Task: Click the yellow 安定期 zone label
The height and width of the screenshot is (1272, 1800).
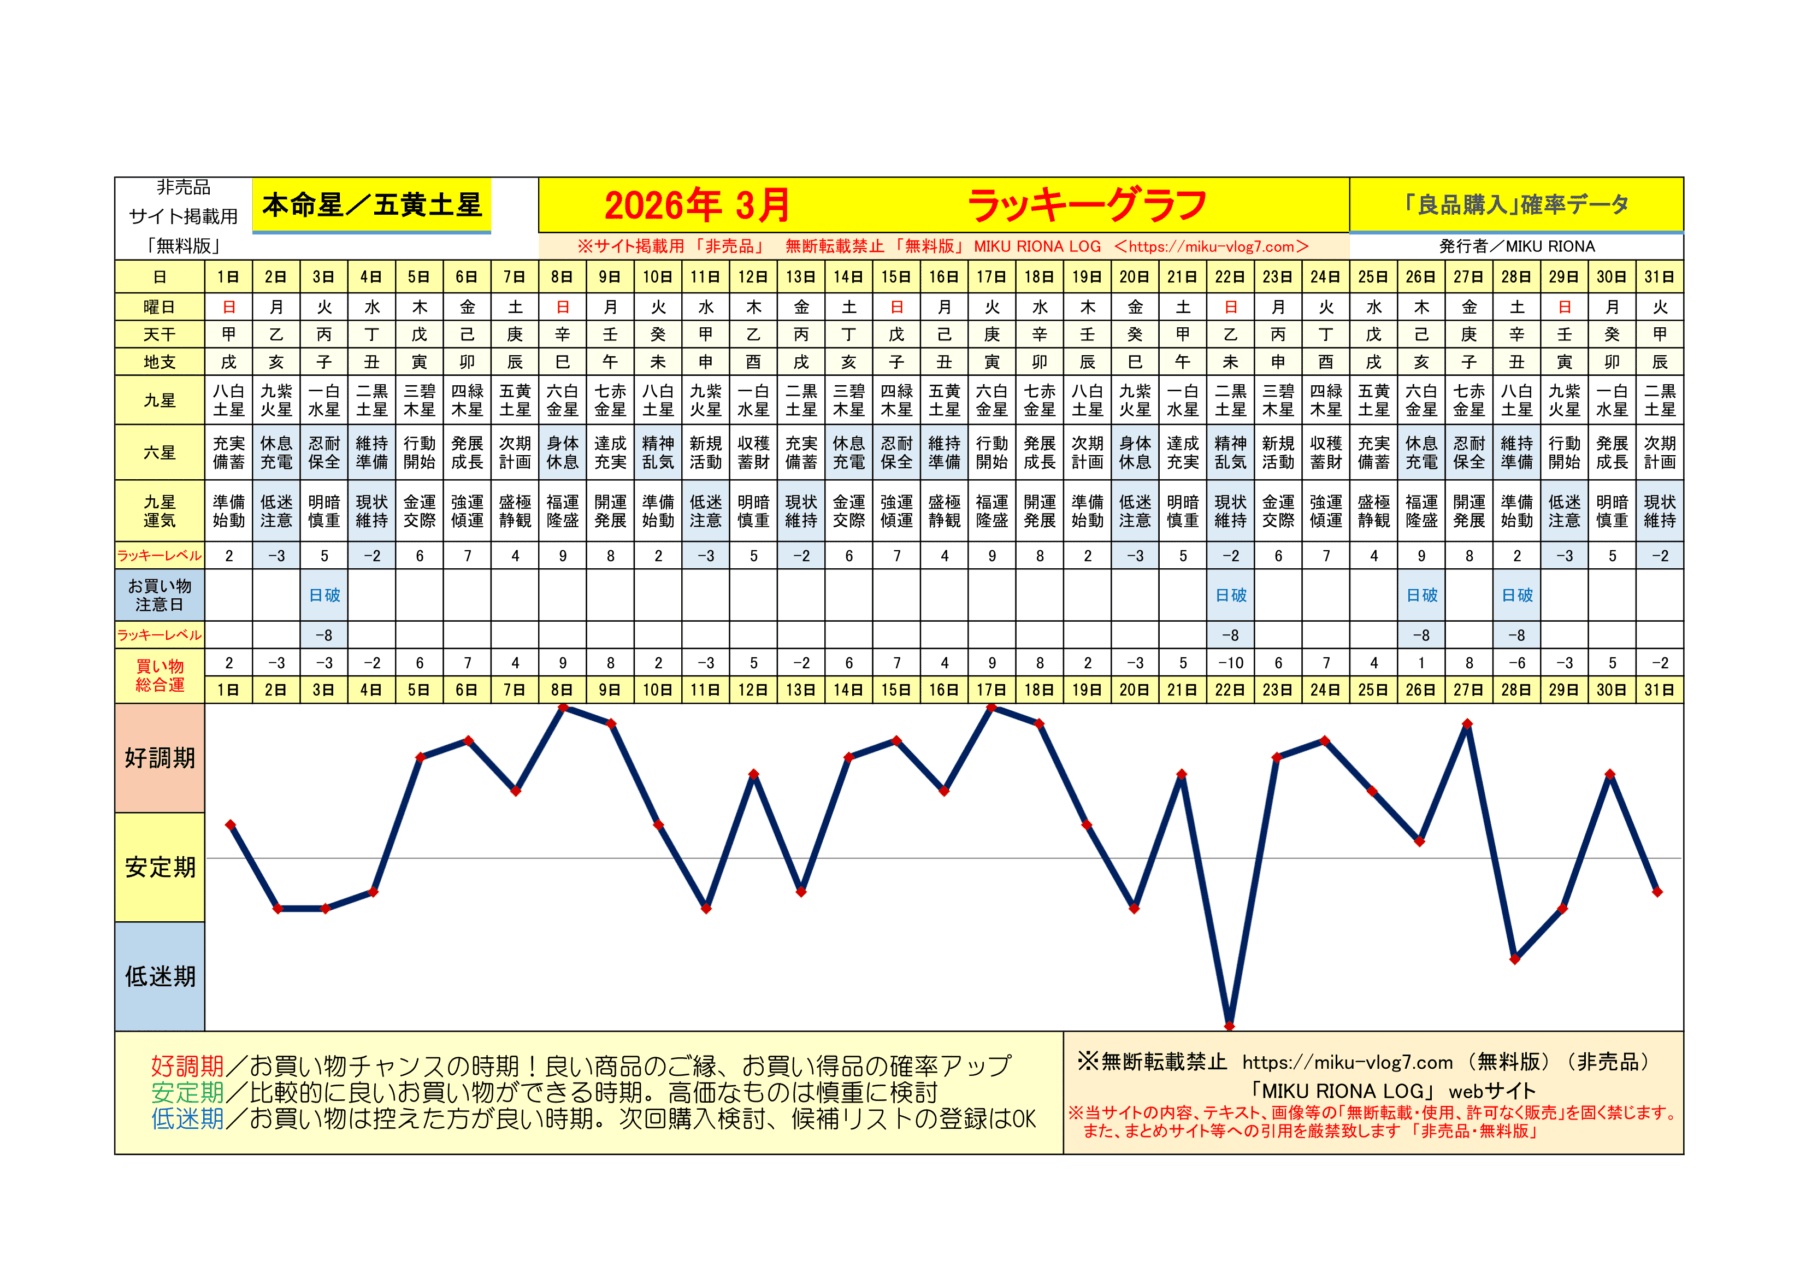Action: click(x=160, y=867)
